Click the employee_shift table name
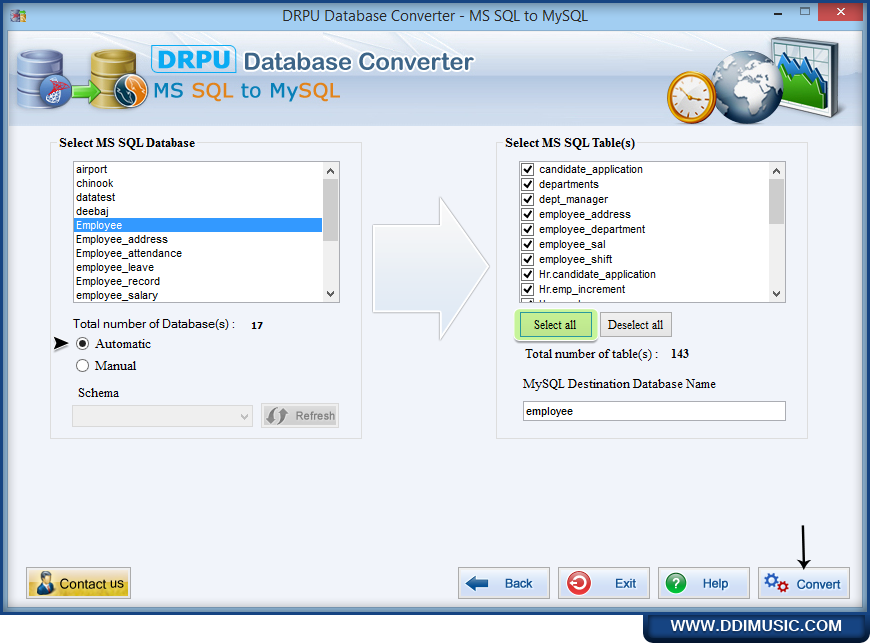The image size is (870, 643). click(x=575, y=259)
